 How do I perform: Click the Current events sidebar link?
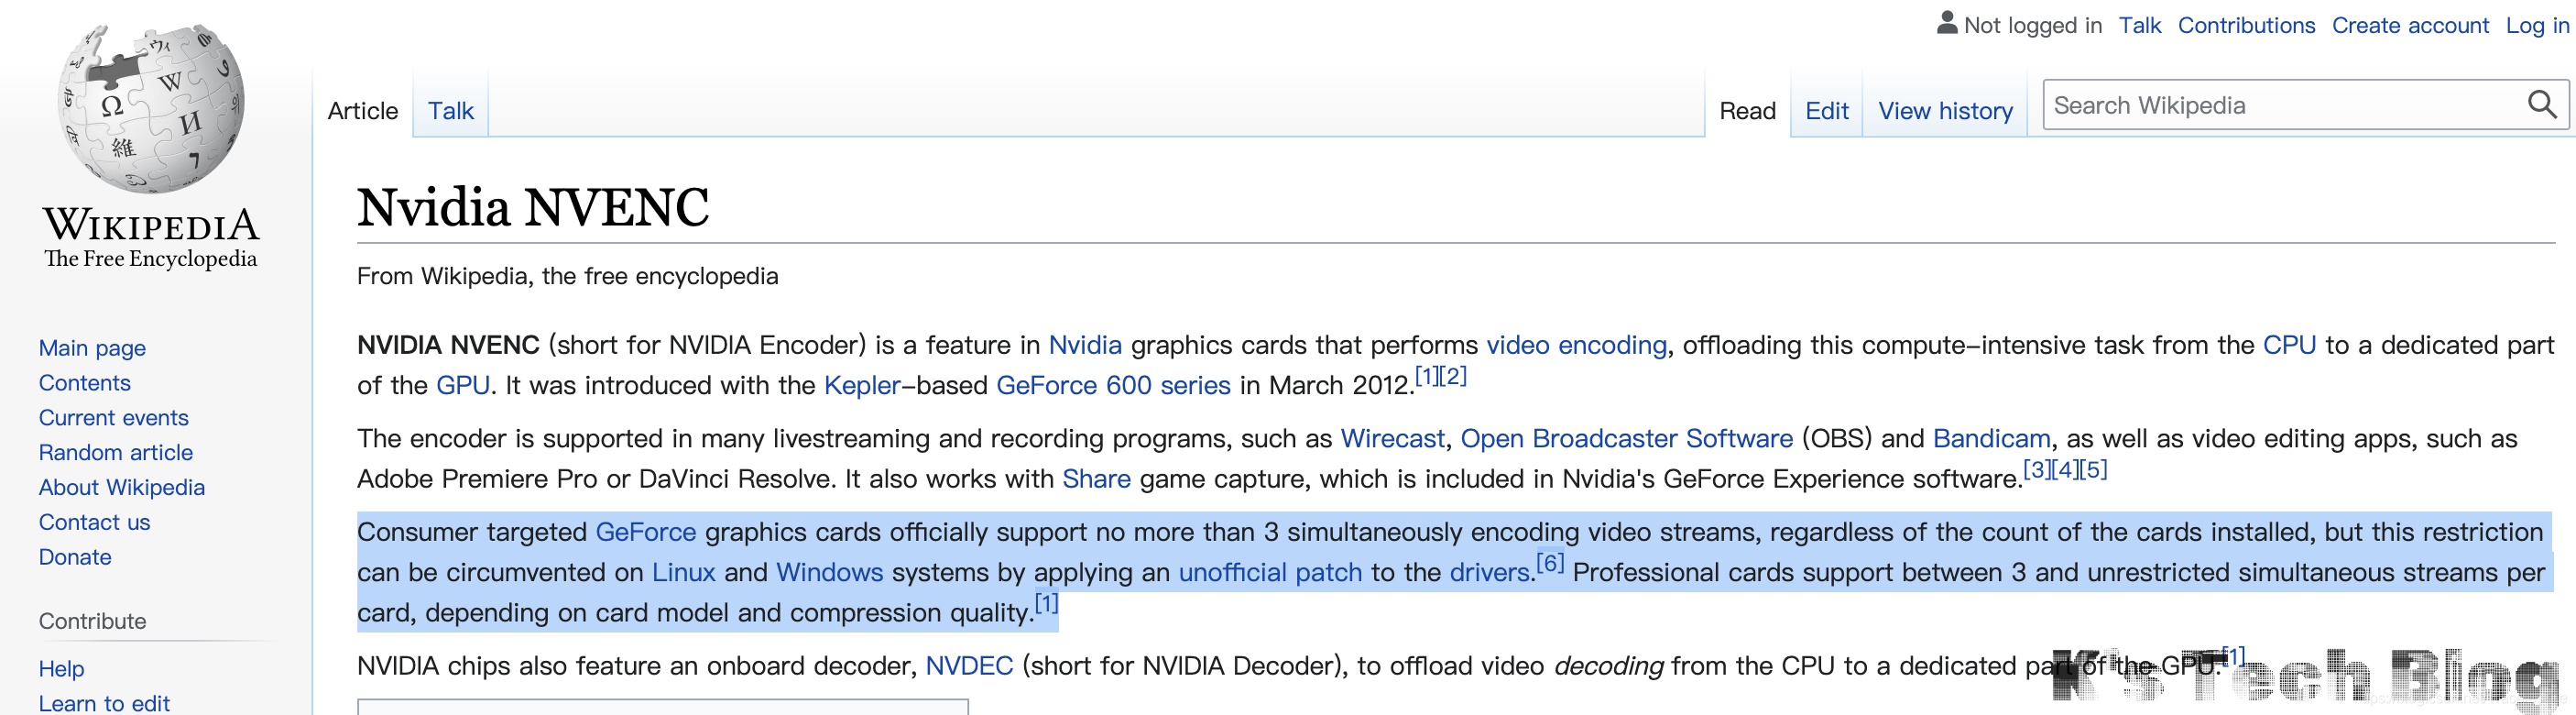tap(114, 418)
